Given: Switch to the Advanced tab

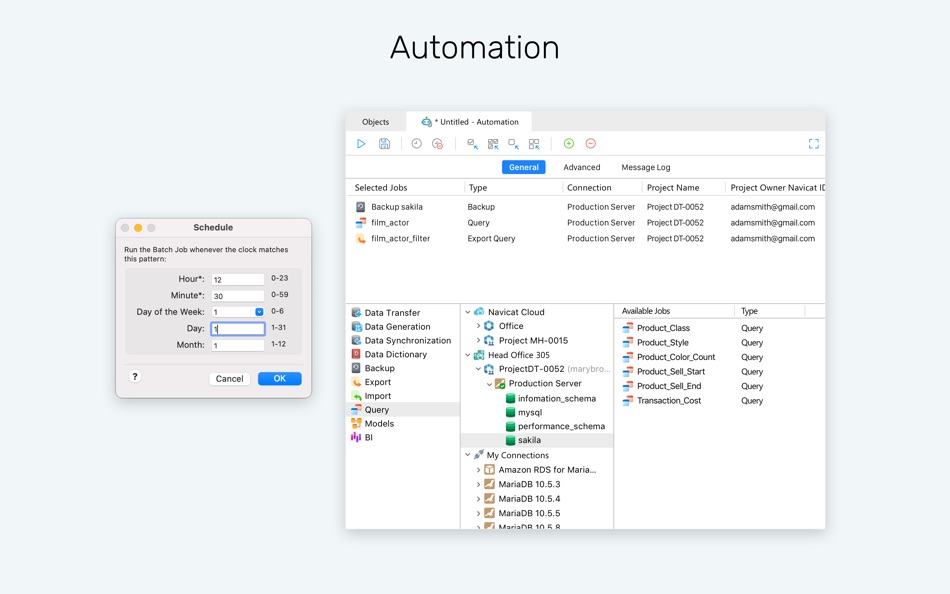Looking at the screenshot, I should (582, 167).
